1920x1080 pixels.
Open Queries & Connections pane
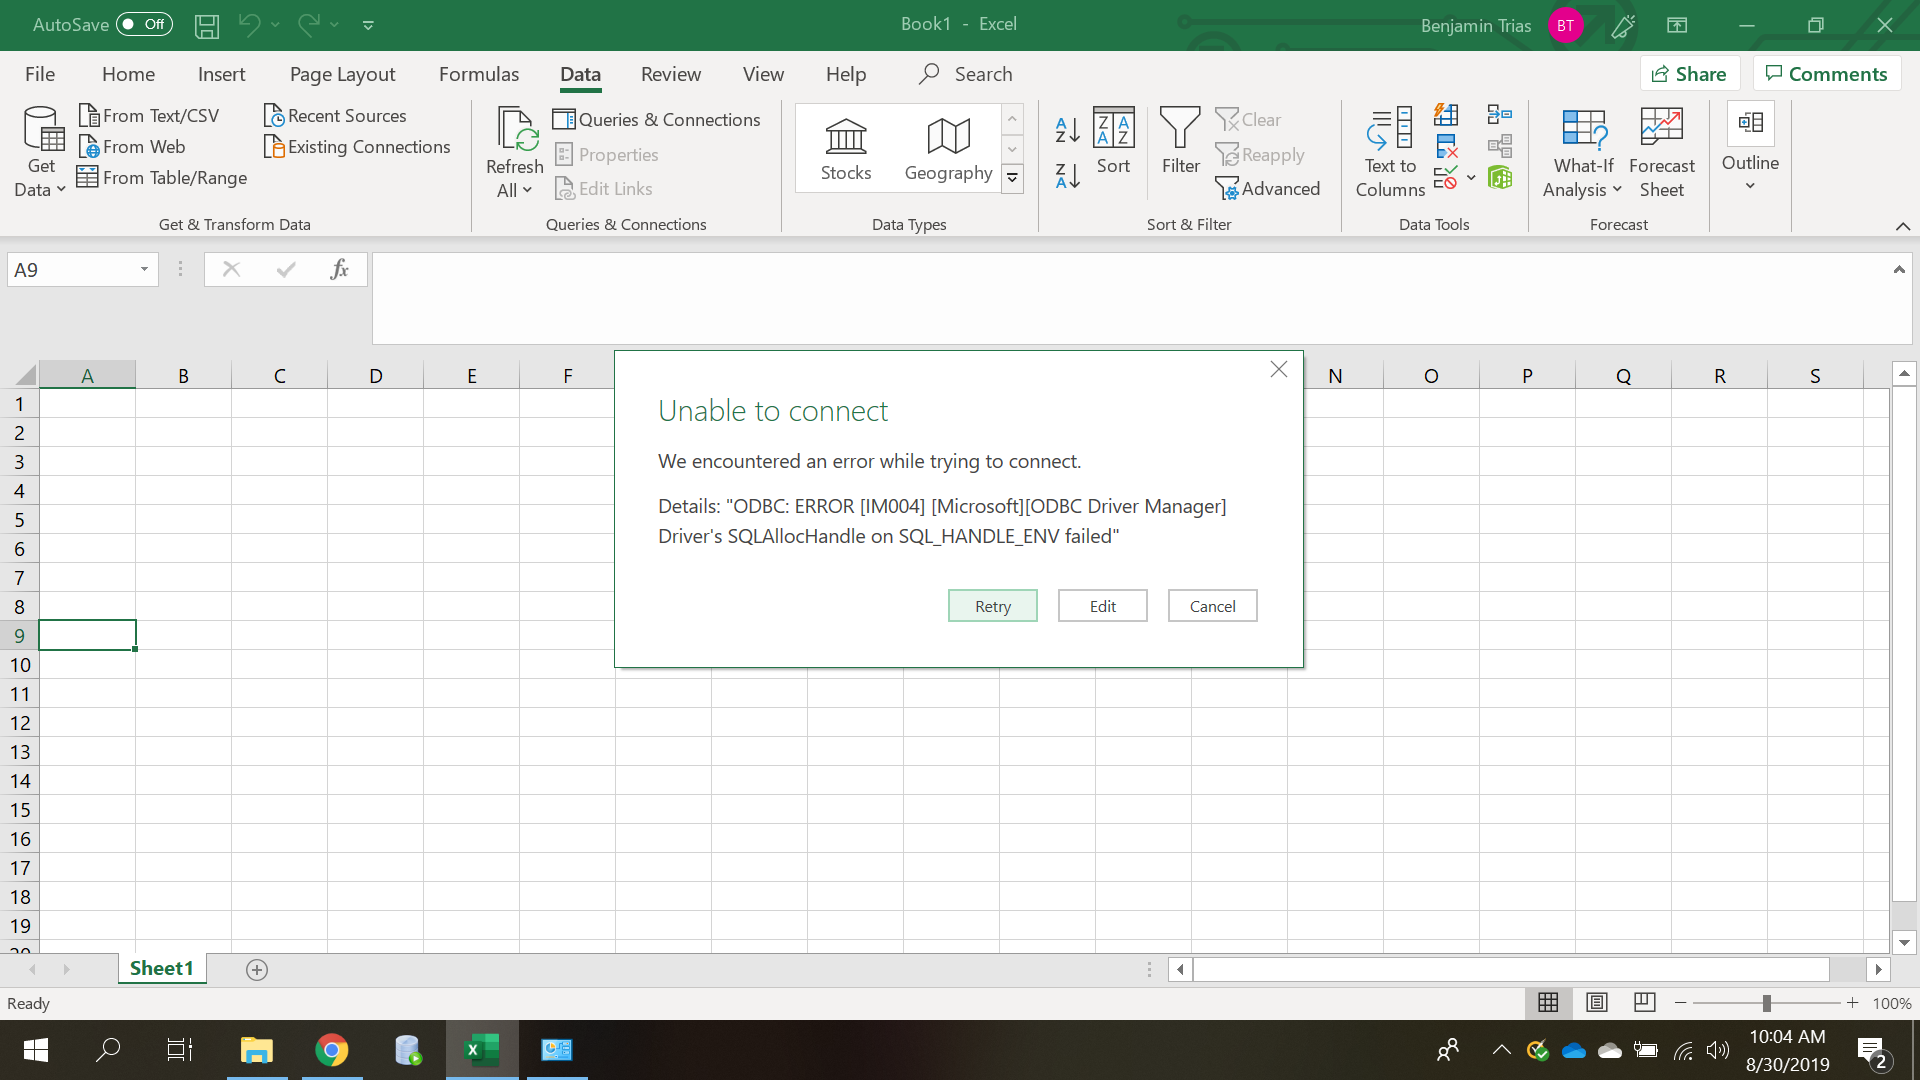click(x=657, y=120)
